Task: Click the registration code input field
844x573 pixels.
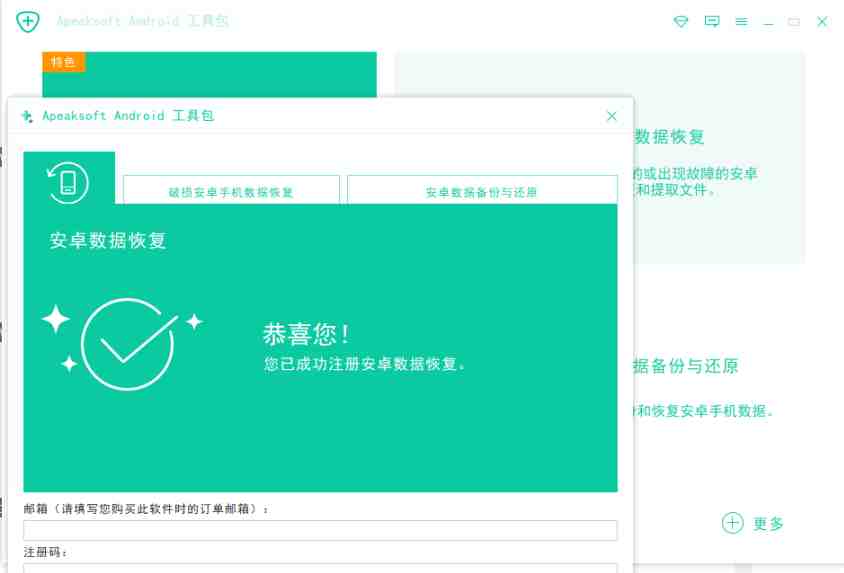Action: tap(320, 568)
